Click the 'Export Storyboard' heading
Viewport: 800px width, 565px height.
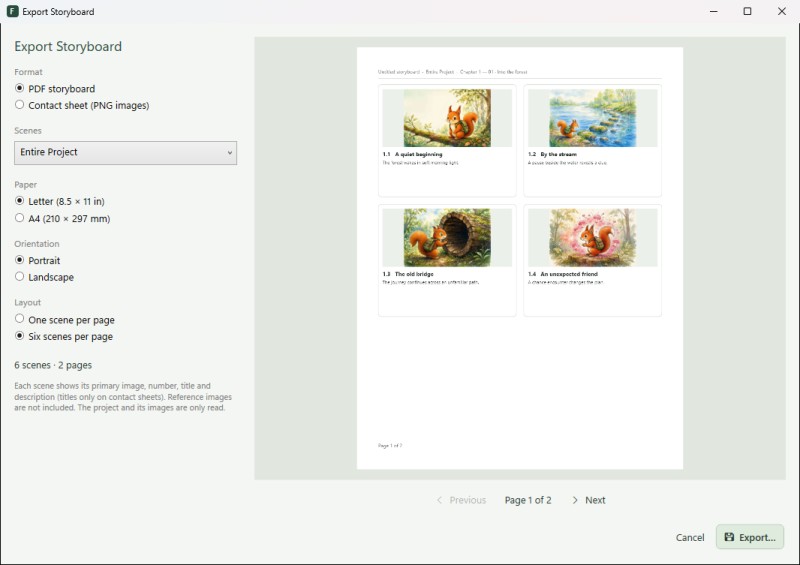(68, 46)
